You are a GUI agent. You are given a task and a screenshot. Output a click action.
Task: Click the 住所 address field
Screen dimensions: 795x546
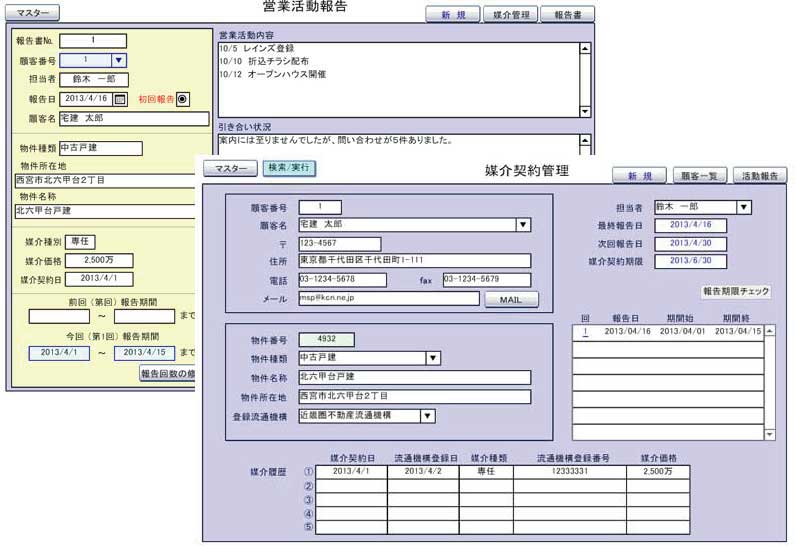415,261
